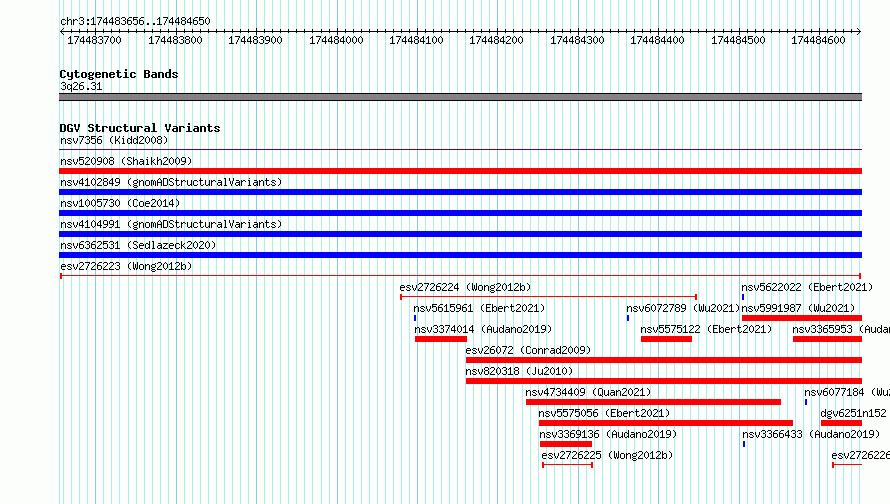Open nsv5575122 (Ebert2021) variant label

[x=706, y=329]
